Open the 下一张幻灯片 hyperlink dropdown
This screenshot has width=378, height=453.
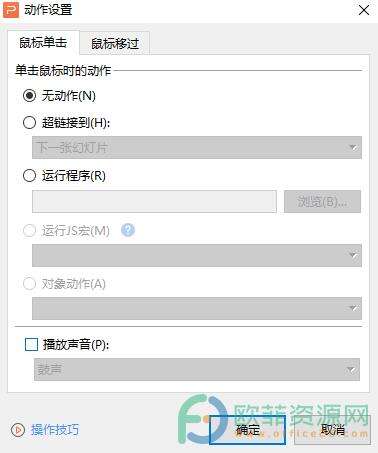[x=197, y=147]
